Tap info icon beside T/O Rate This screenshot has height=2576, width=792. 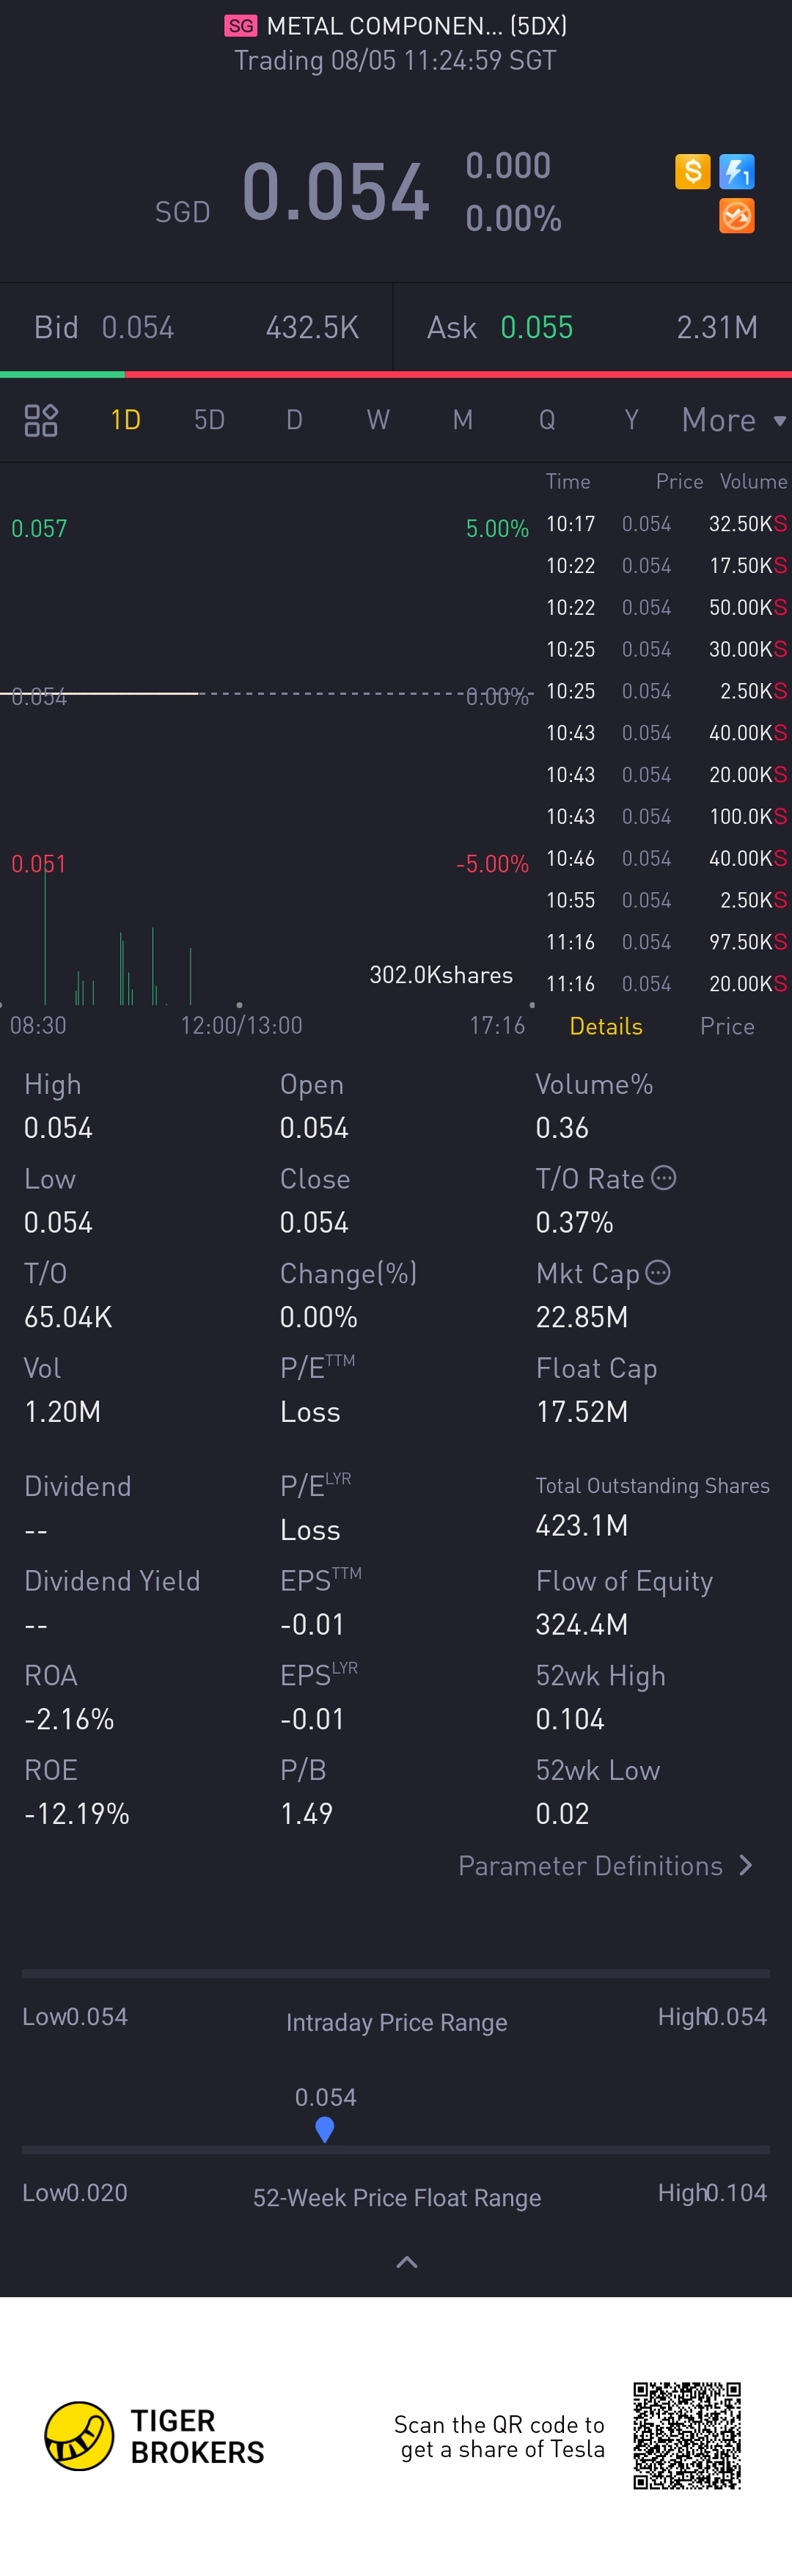664,1178
